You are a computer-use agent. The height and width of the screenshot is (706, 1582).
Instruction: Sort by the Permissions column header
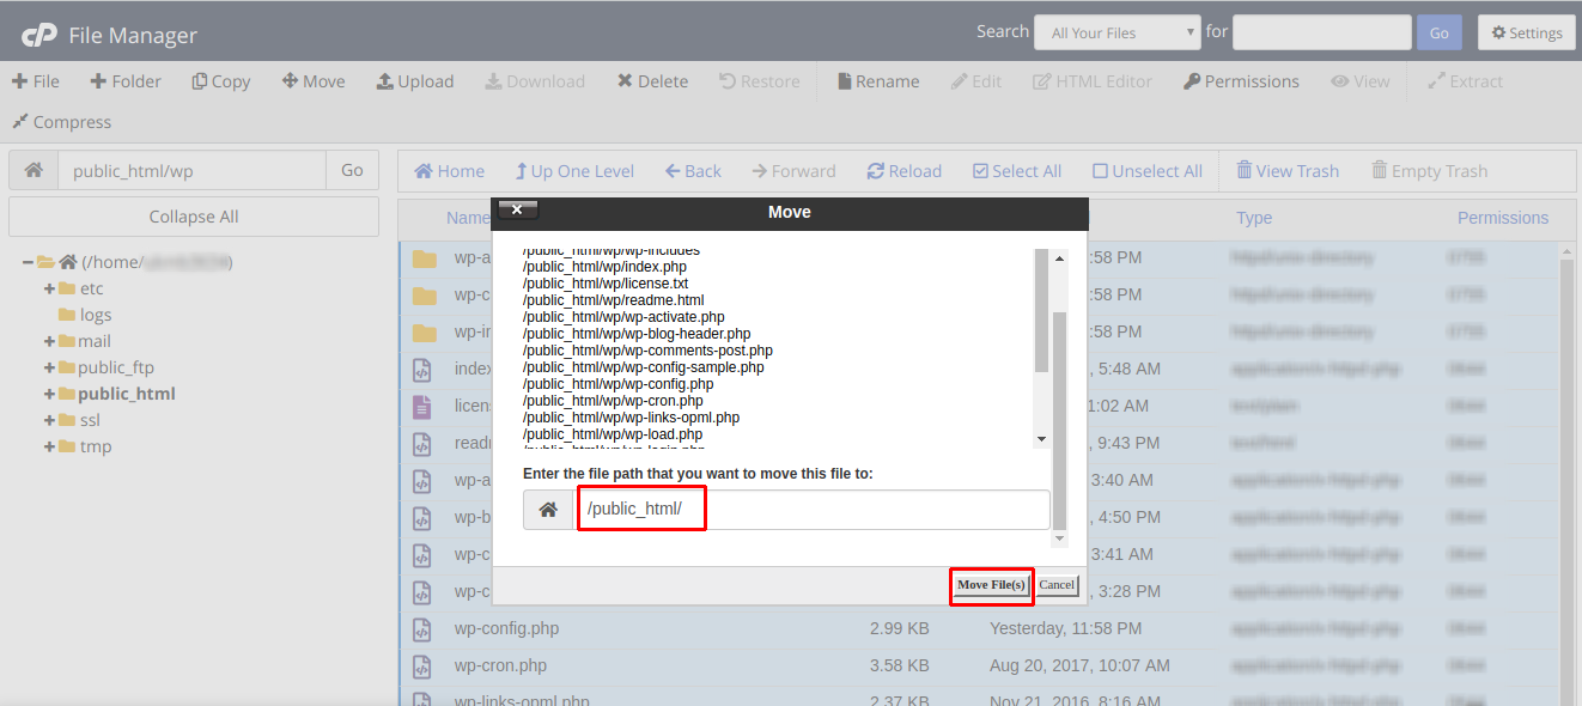pos(1502,218)
